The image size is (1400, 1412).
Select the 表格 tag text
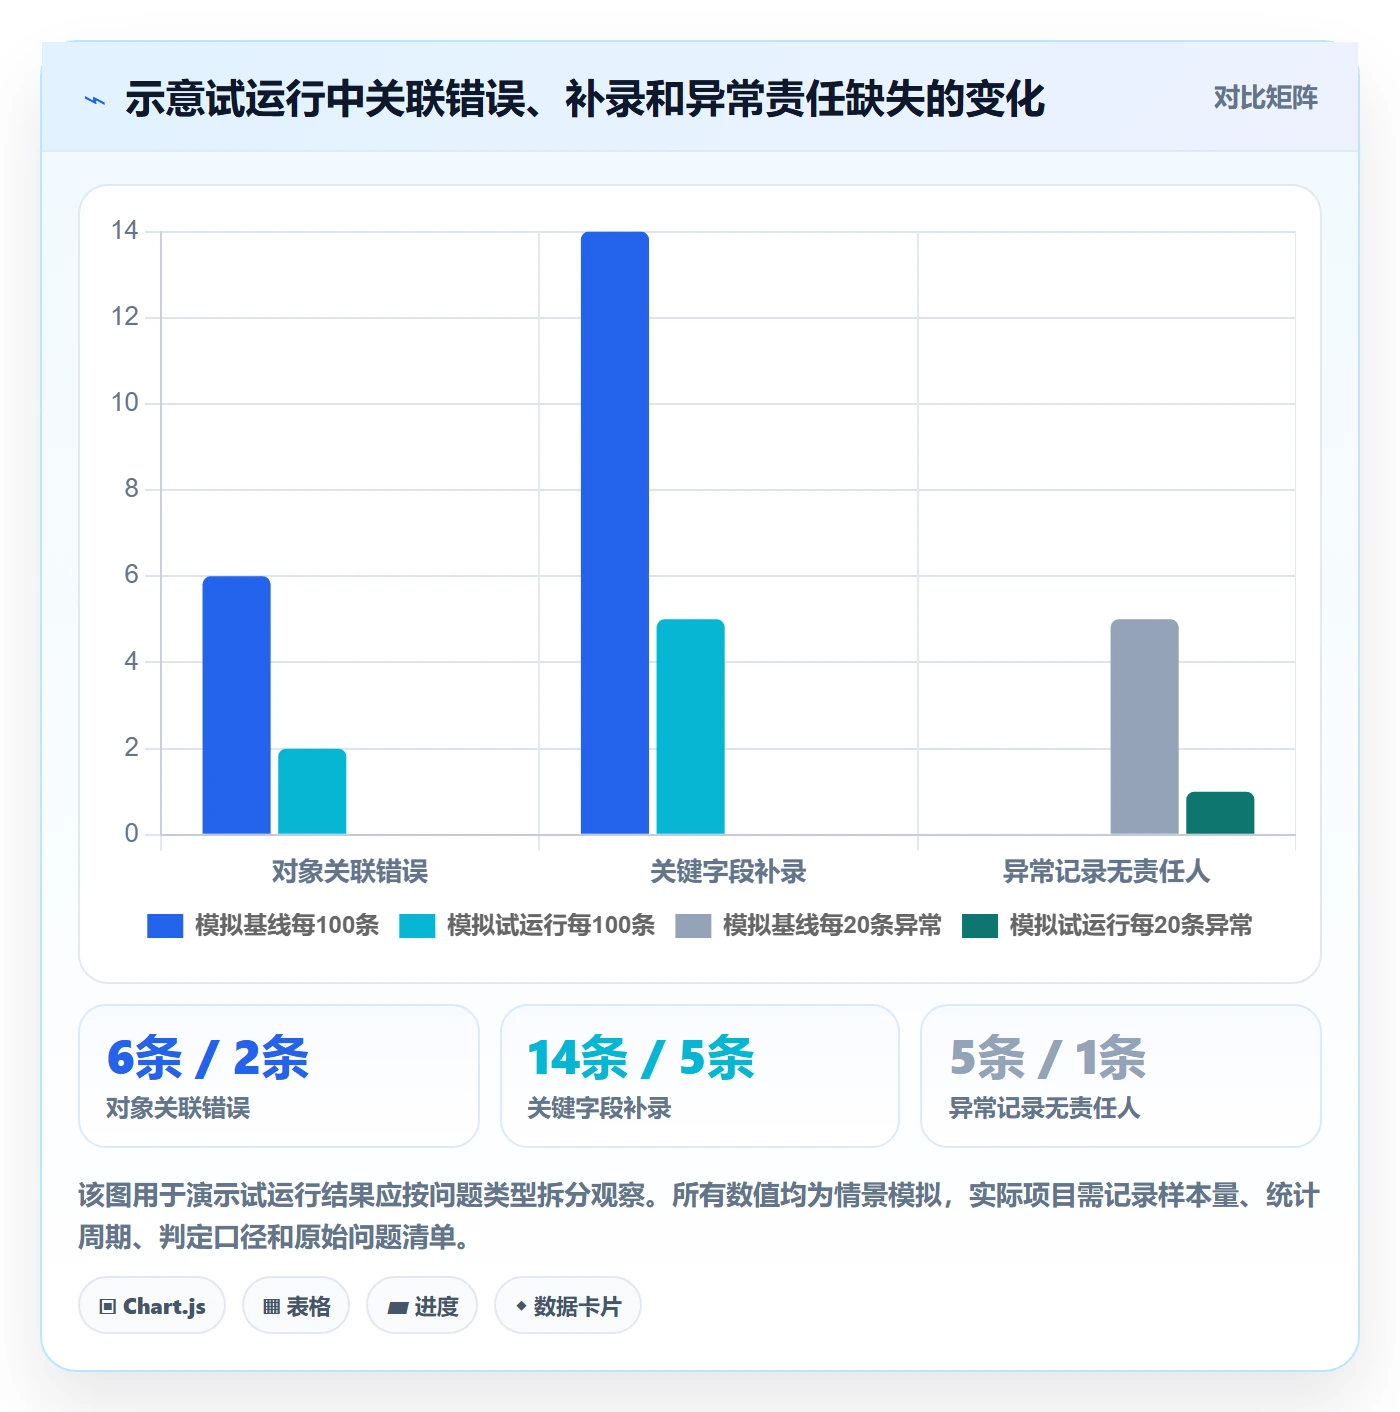click(308, 1307)
